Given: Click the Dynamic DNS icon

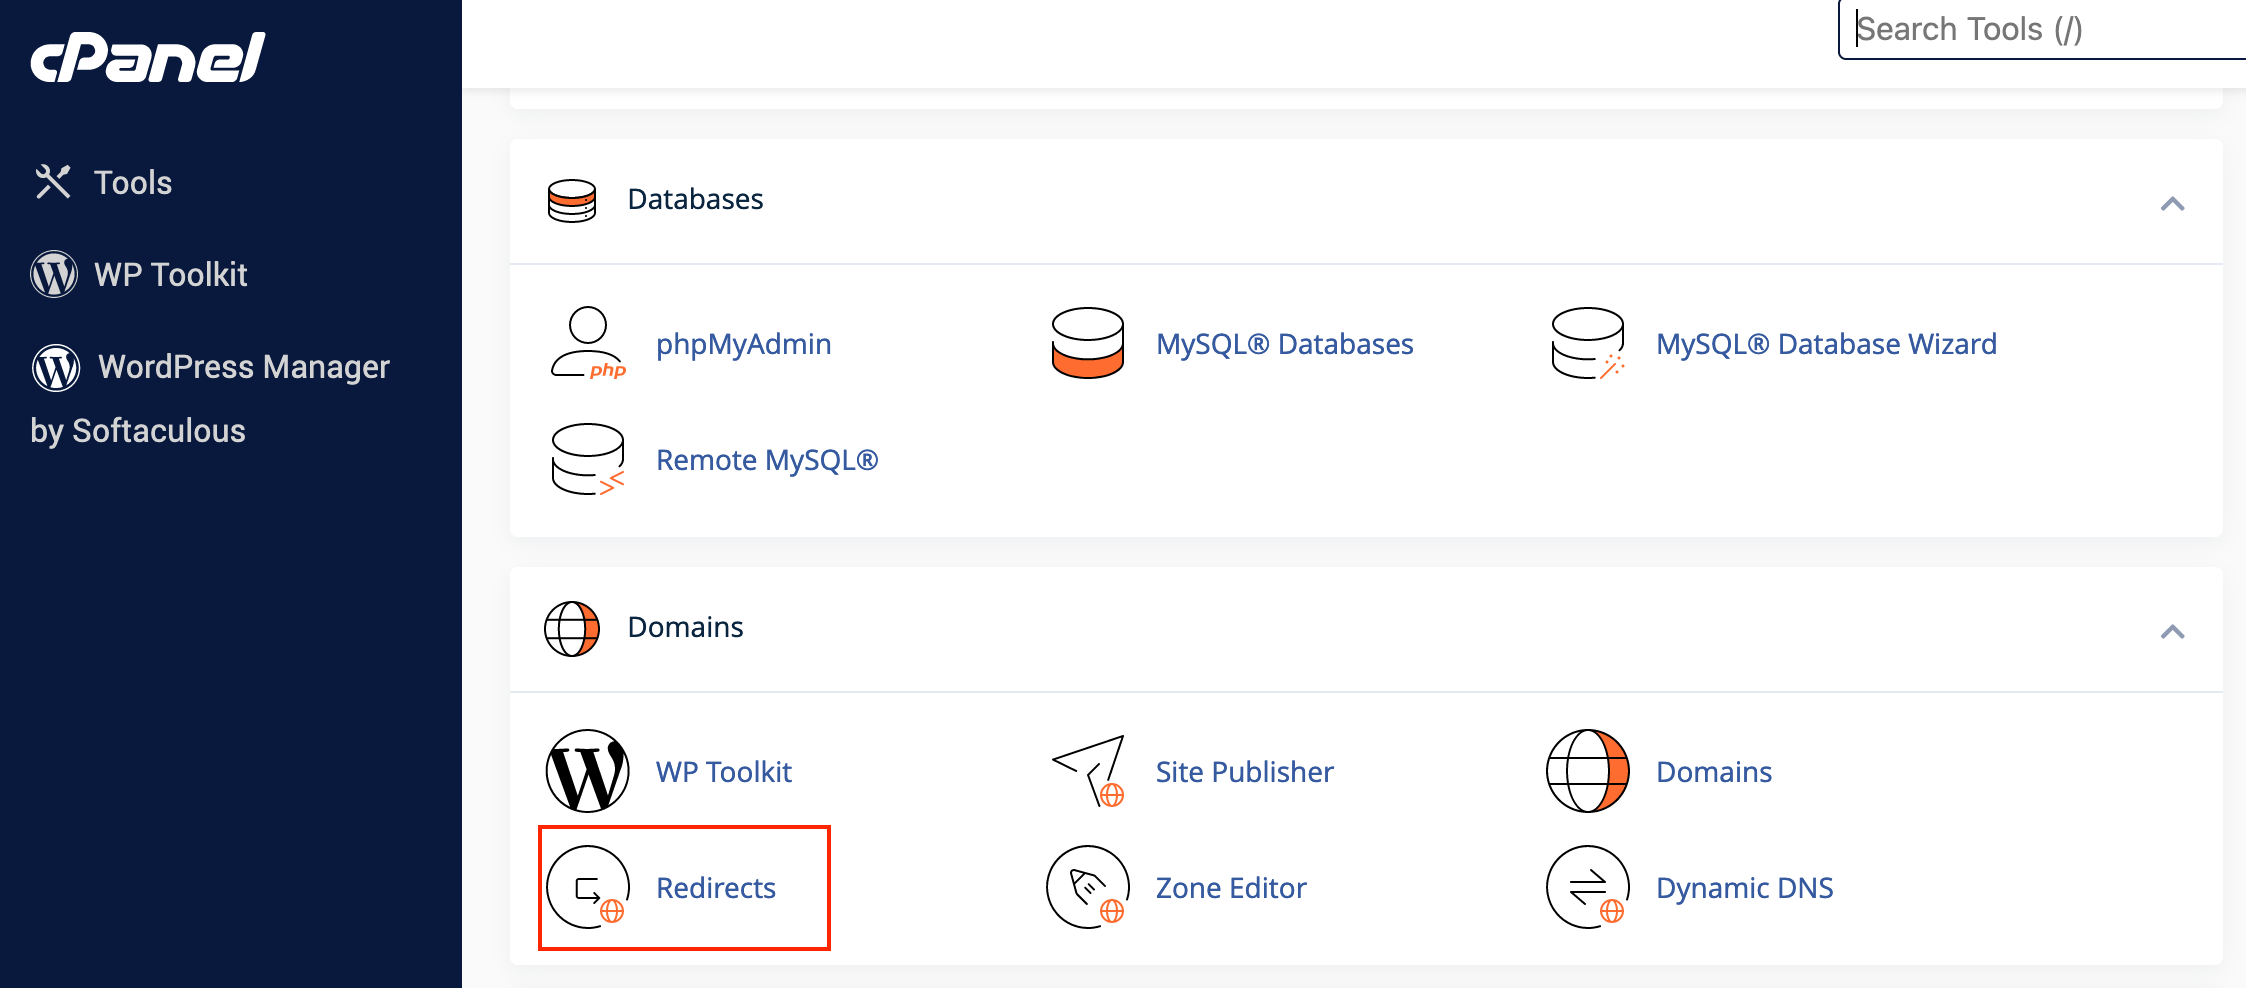Looking at the screenshot, I should (x=1588, y=887).
